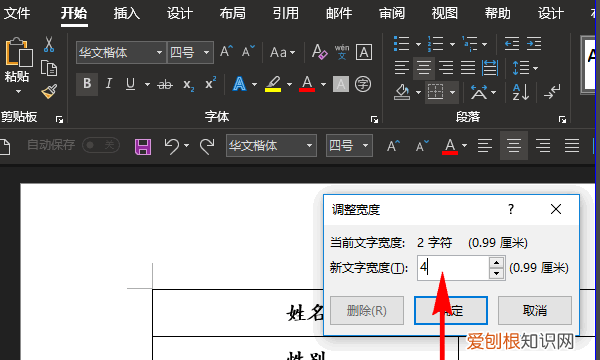This screenshot has width=600, height=360.
Task: Apply multilevel list
Action: coord(469,44)
